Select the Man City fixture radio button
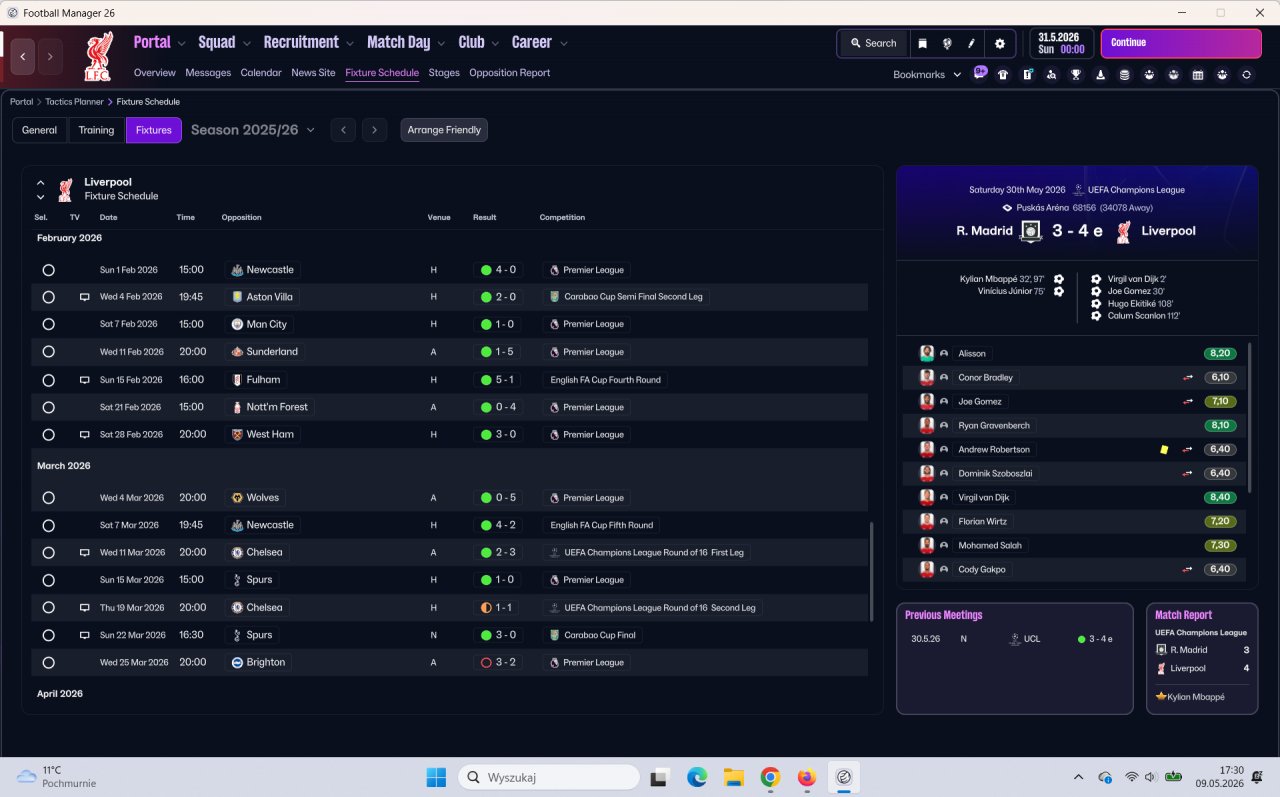 tap(48, 324)
